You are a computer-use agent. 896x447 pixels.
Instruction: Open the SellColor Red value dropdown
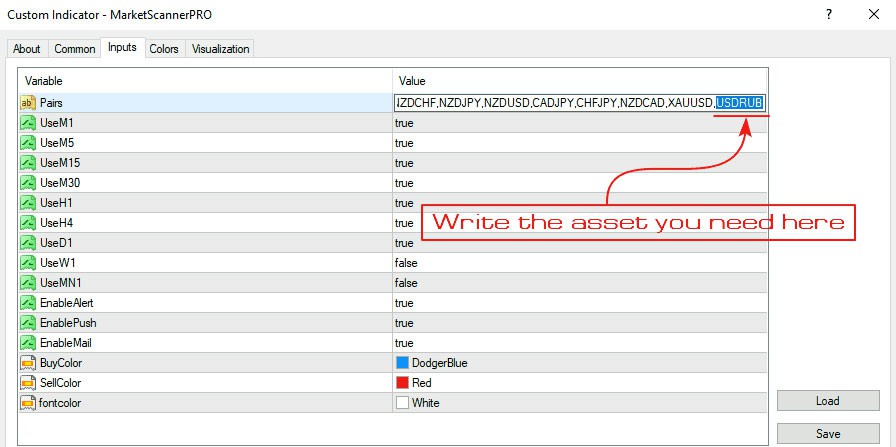tap(579, 383)
